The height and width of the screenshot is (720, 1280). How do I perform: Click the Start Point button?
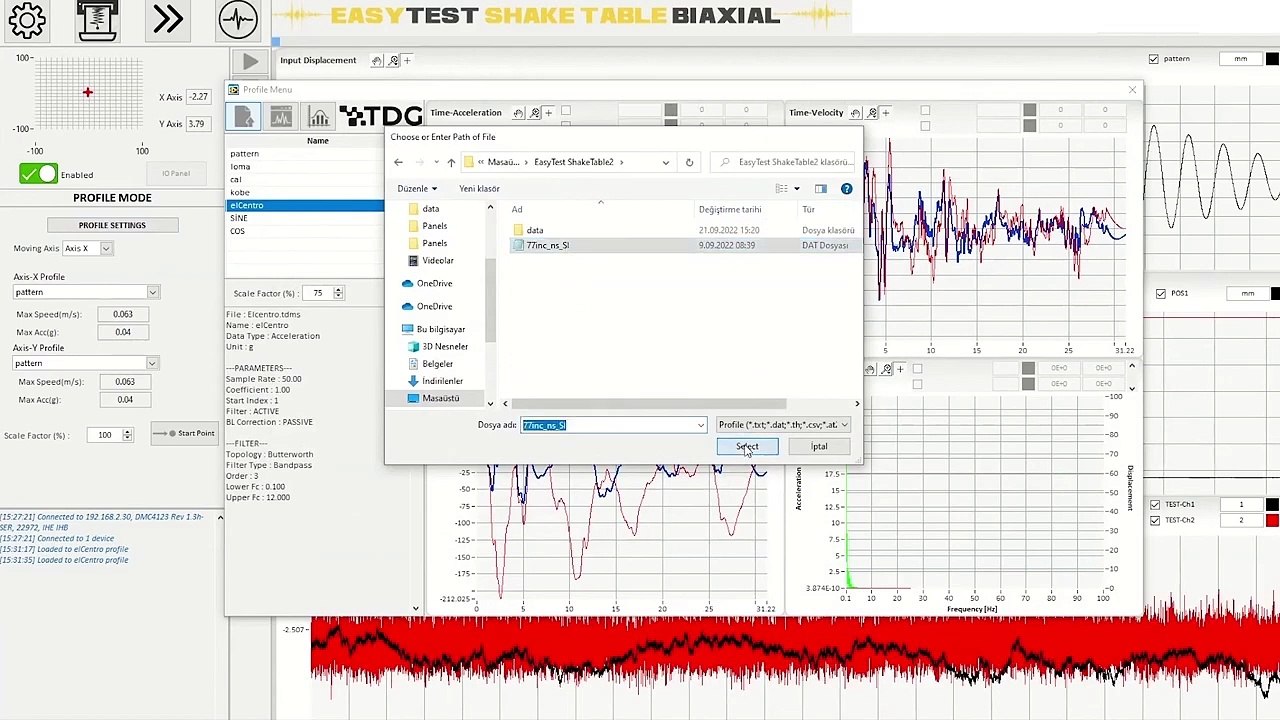coord(183,434)
